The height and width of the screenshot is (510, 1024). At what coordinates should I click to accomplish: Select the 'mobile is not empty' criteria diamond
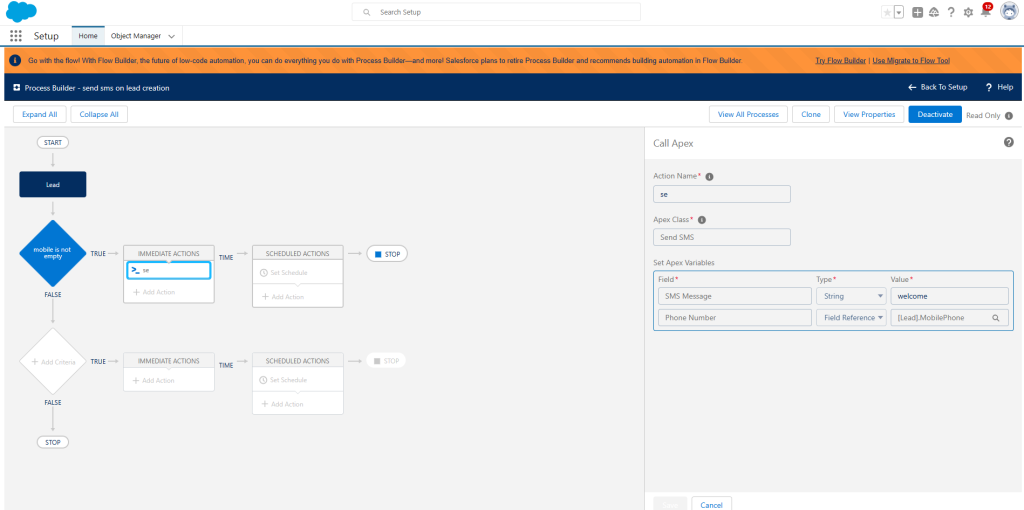pyautogui.click(x=53, y=253)
